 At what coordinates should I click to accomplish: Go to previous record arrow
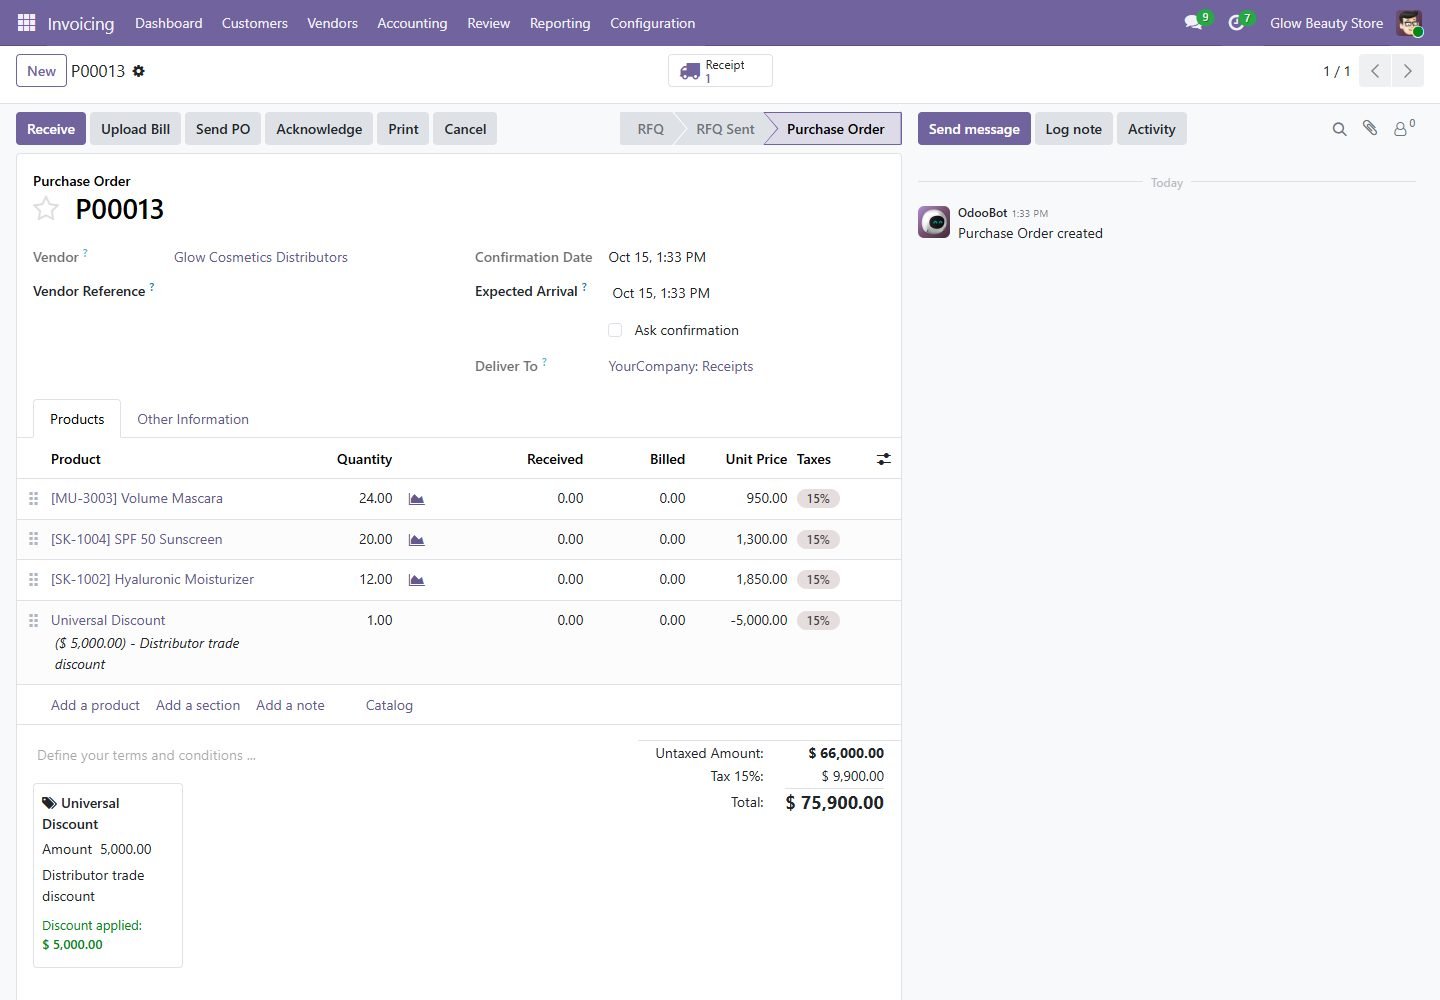coord(1375,71)
